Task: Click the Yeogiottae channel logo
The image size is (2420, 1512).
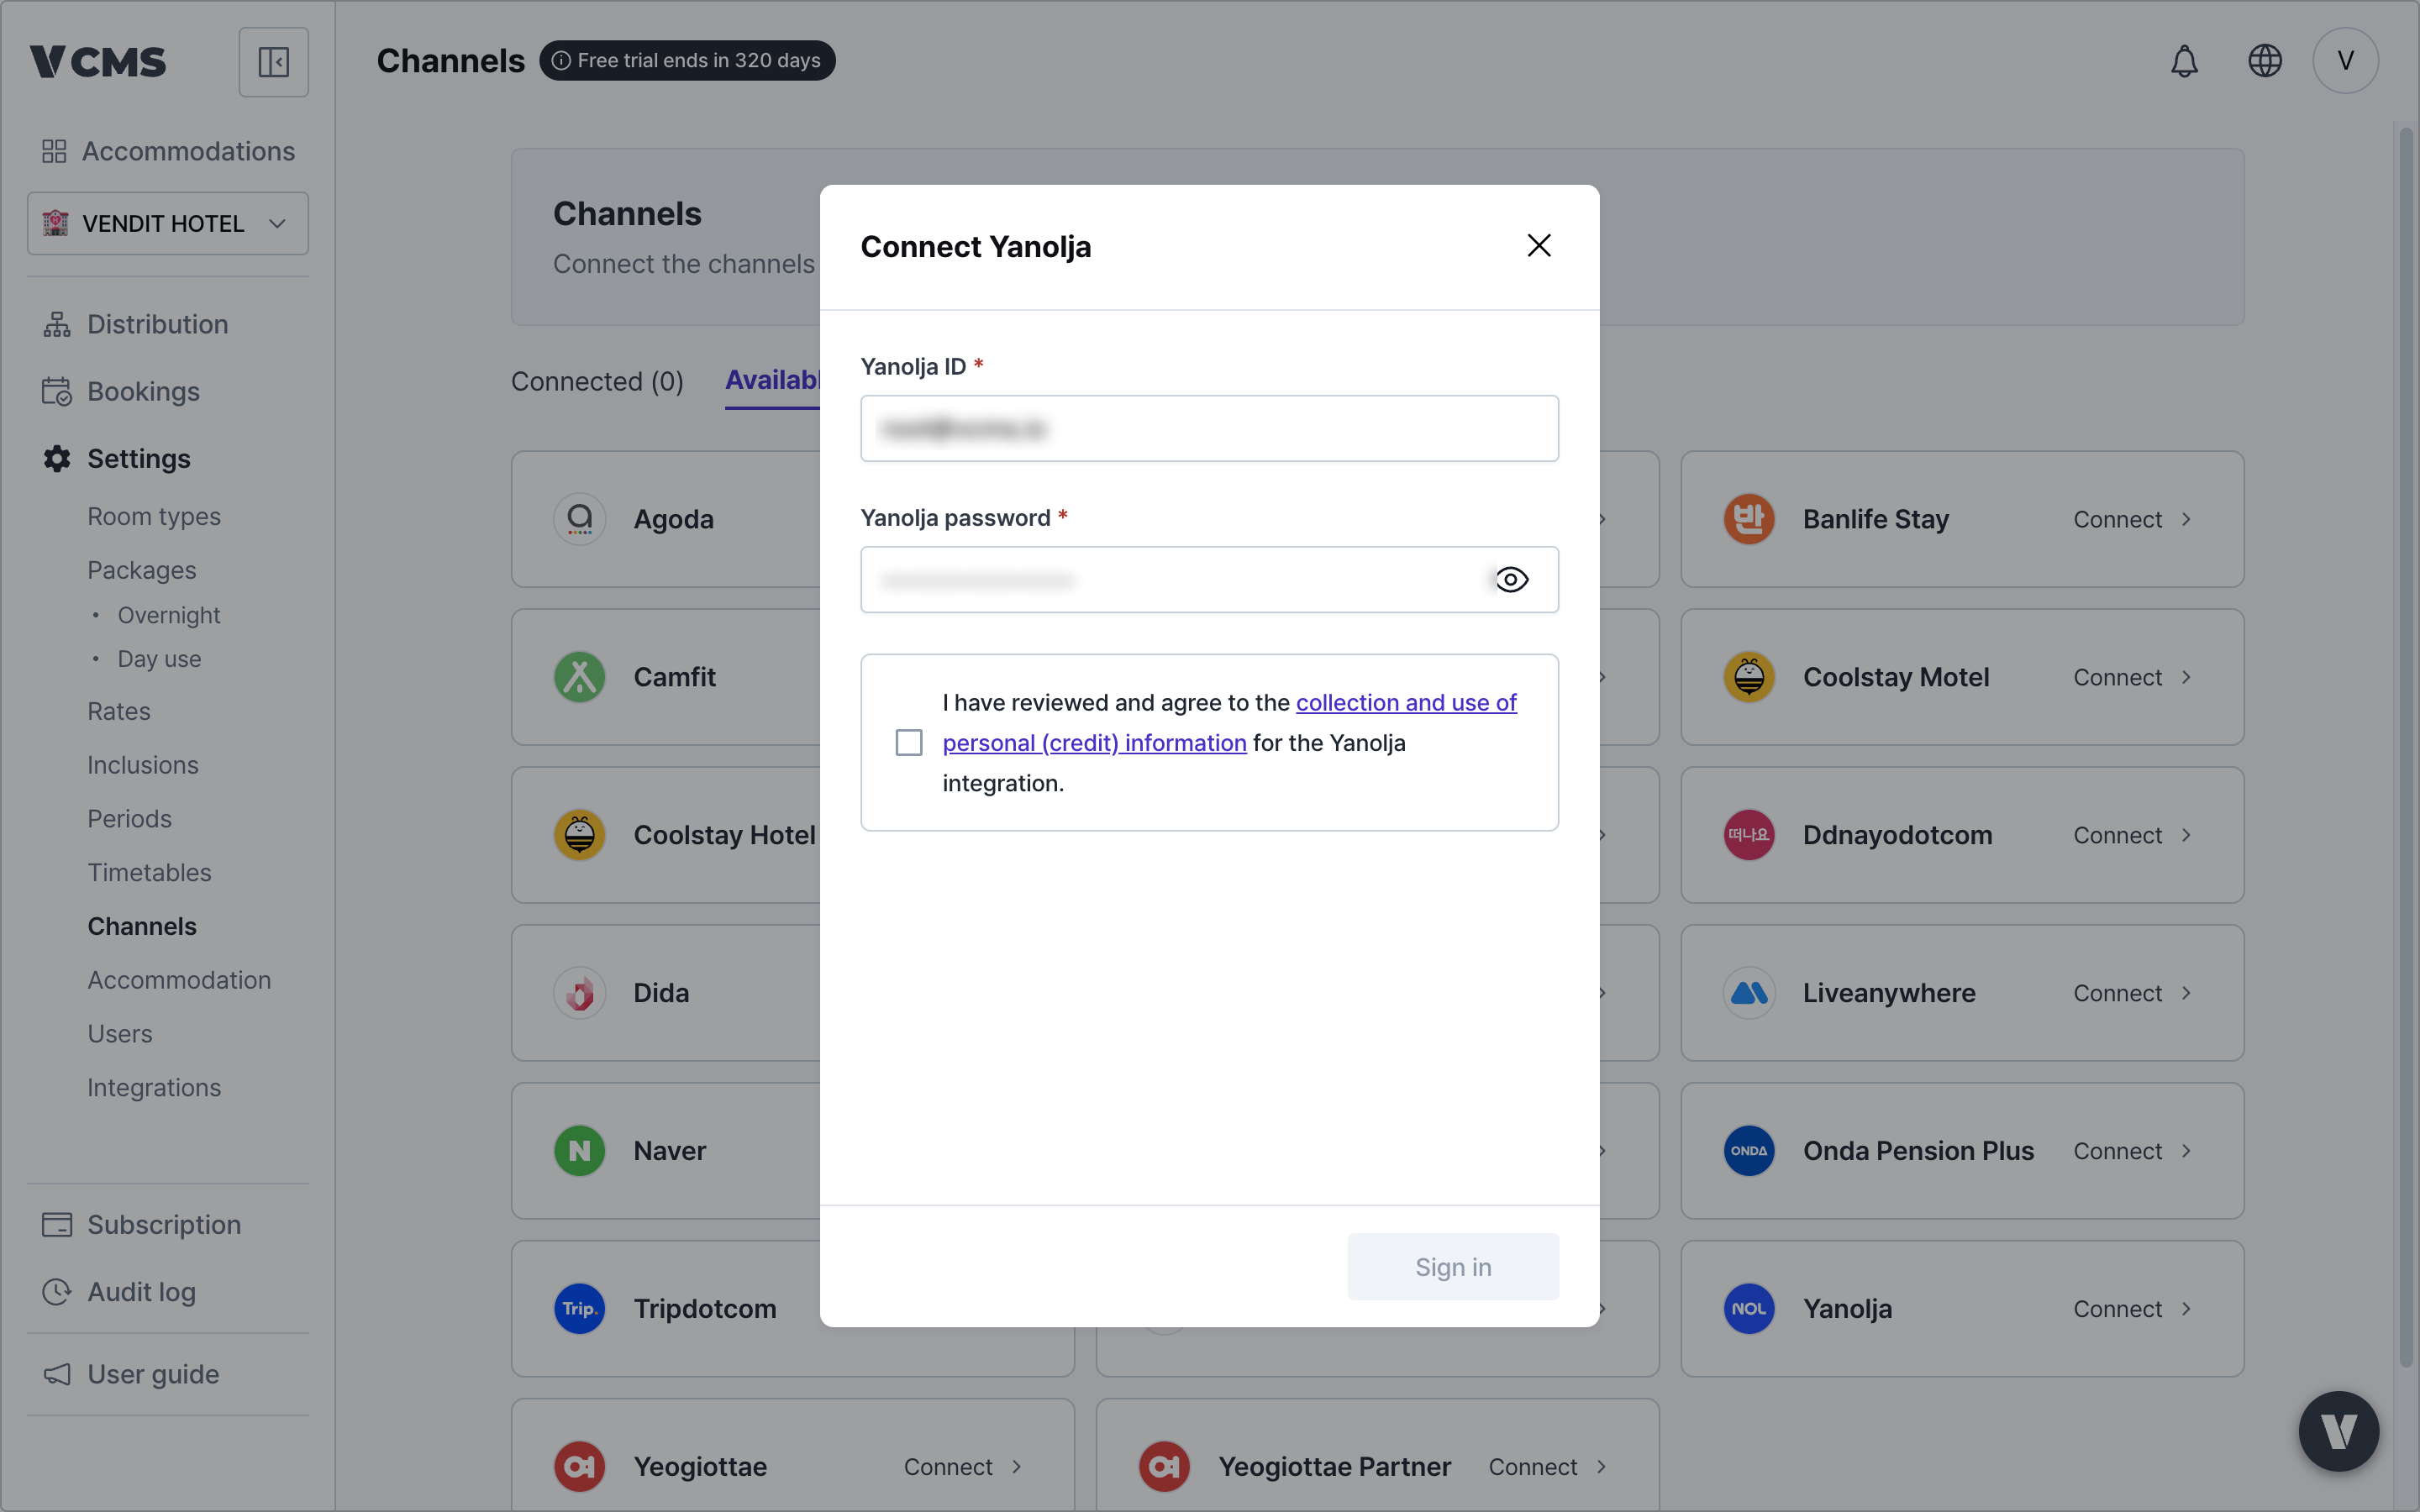Action: coord(580,1467)
